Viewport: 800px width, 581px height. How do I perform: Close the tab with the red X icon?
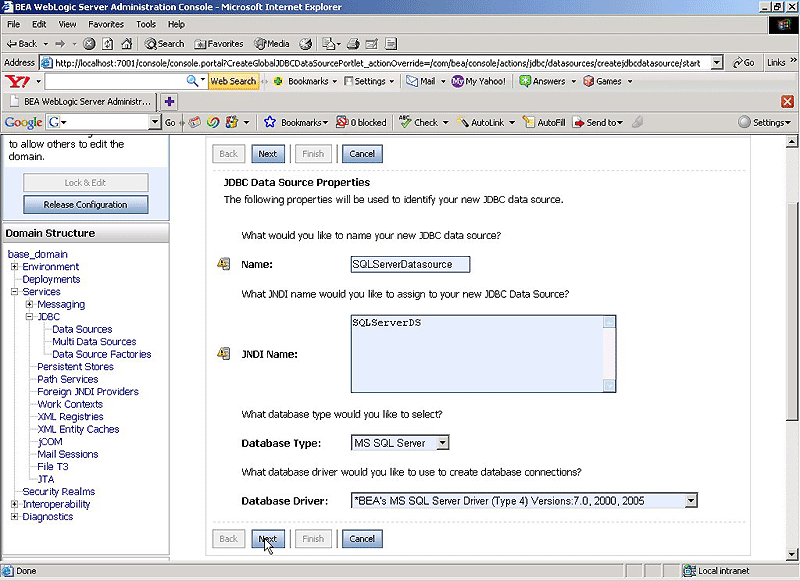tap(787, 102)
